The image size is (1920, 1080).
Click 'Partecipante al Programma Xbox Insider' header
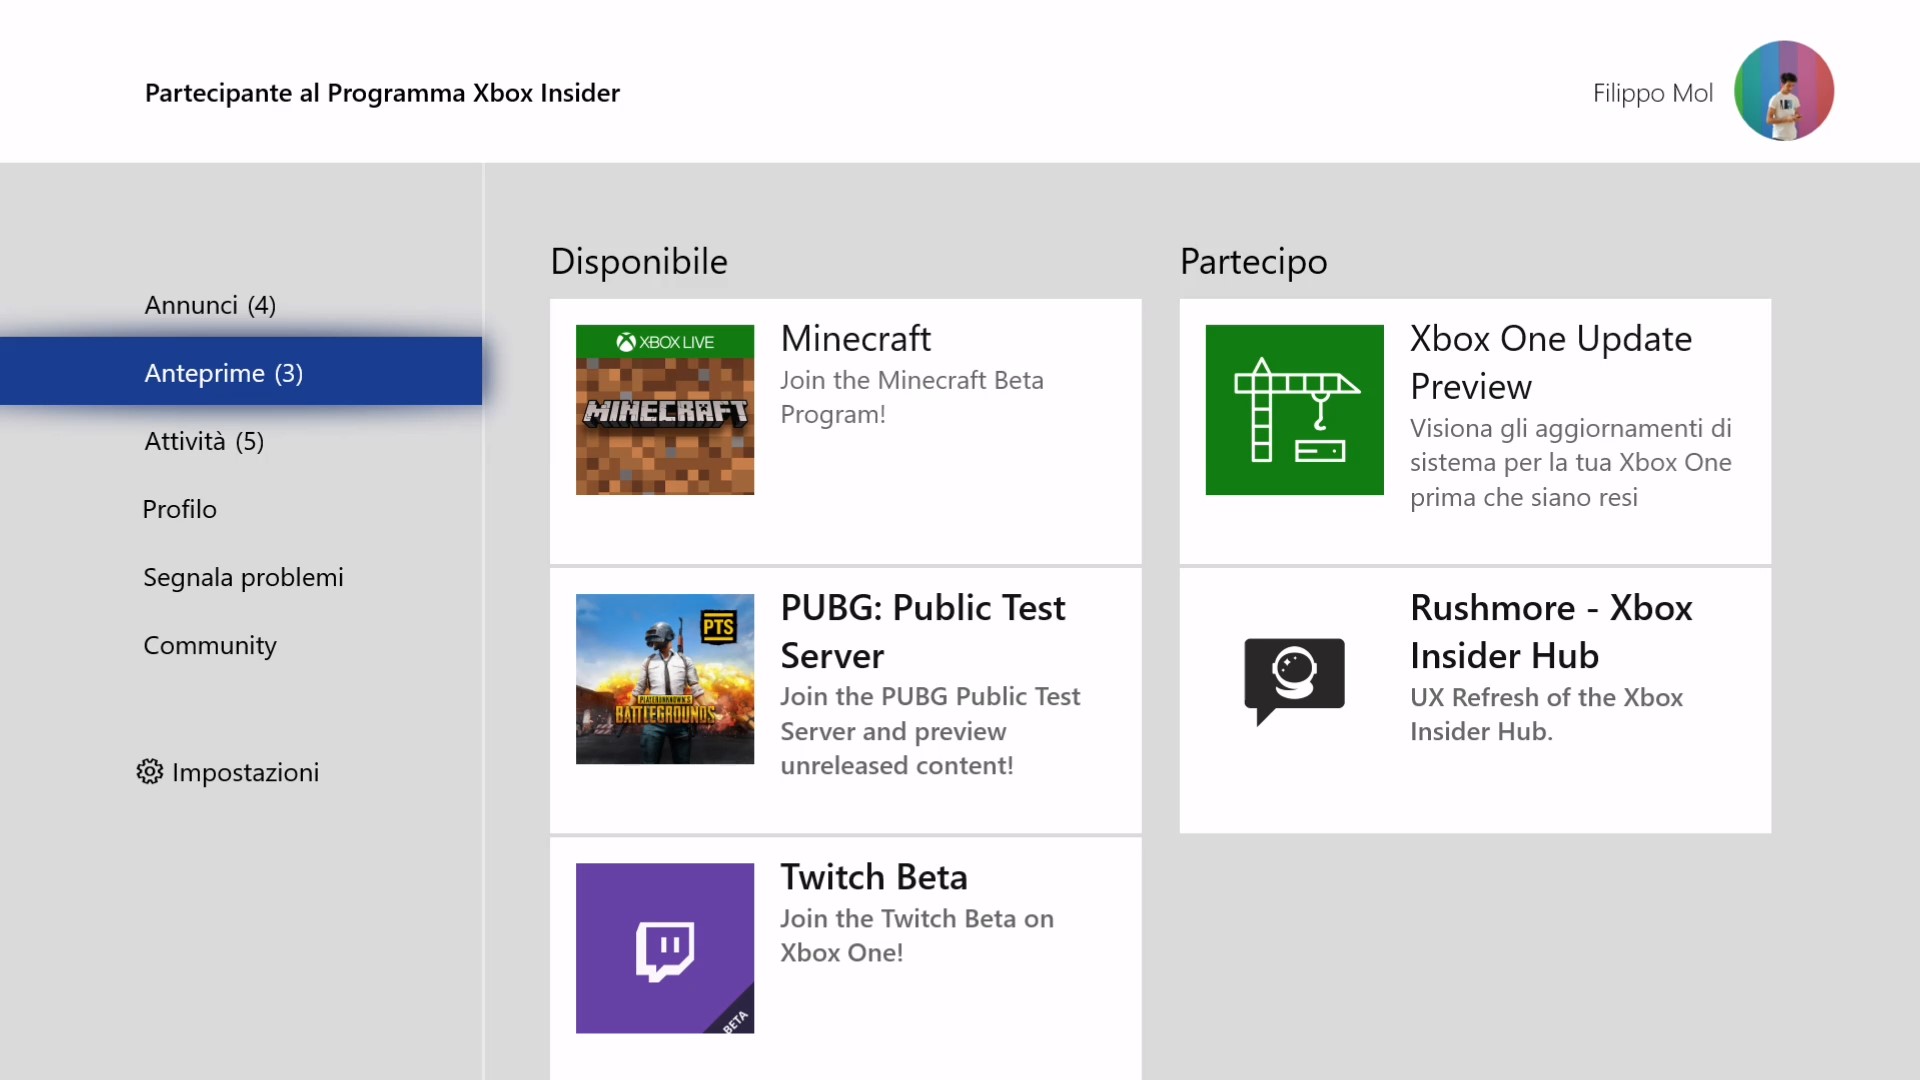click(x=382, y=93)
